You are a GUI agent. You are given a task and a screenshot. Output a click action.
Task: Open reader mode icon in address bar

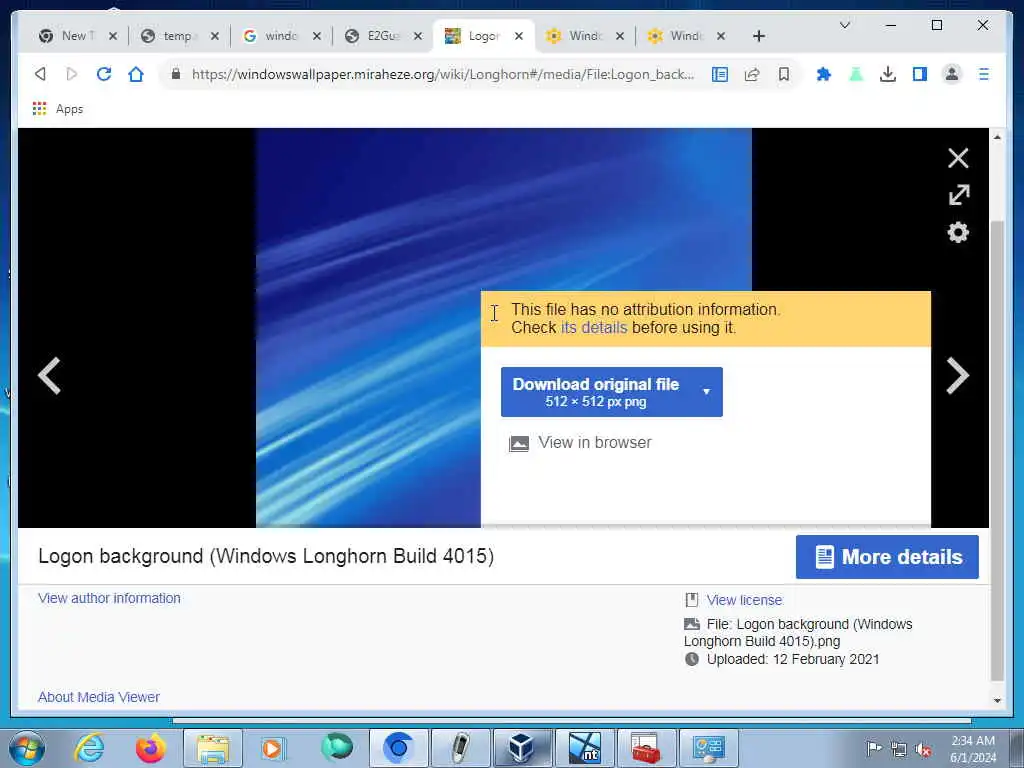click(720, 74)
